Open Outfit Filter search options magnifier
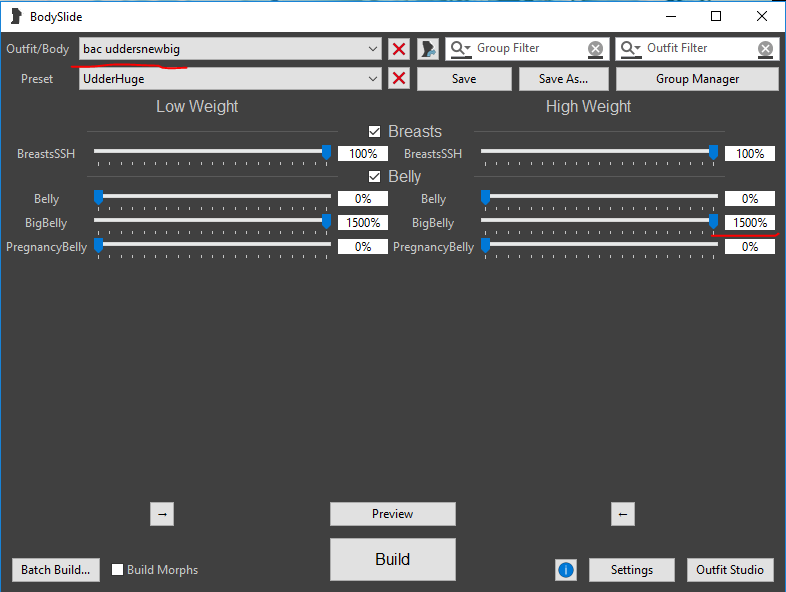 (631, 49)
